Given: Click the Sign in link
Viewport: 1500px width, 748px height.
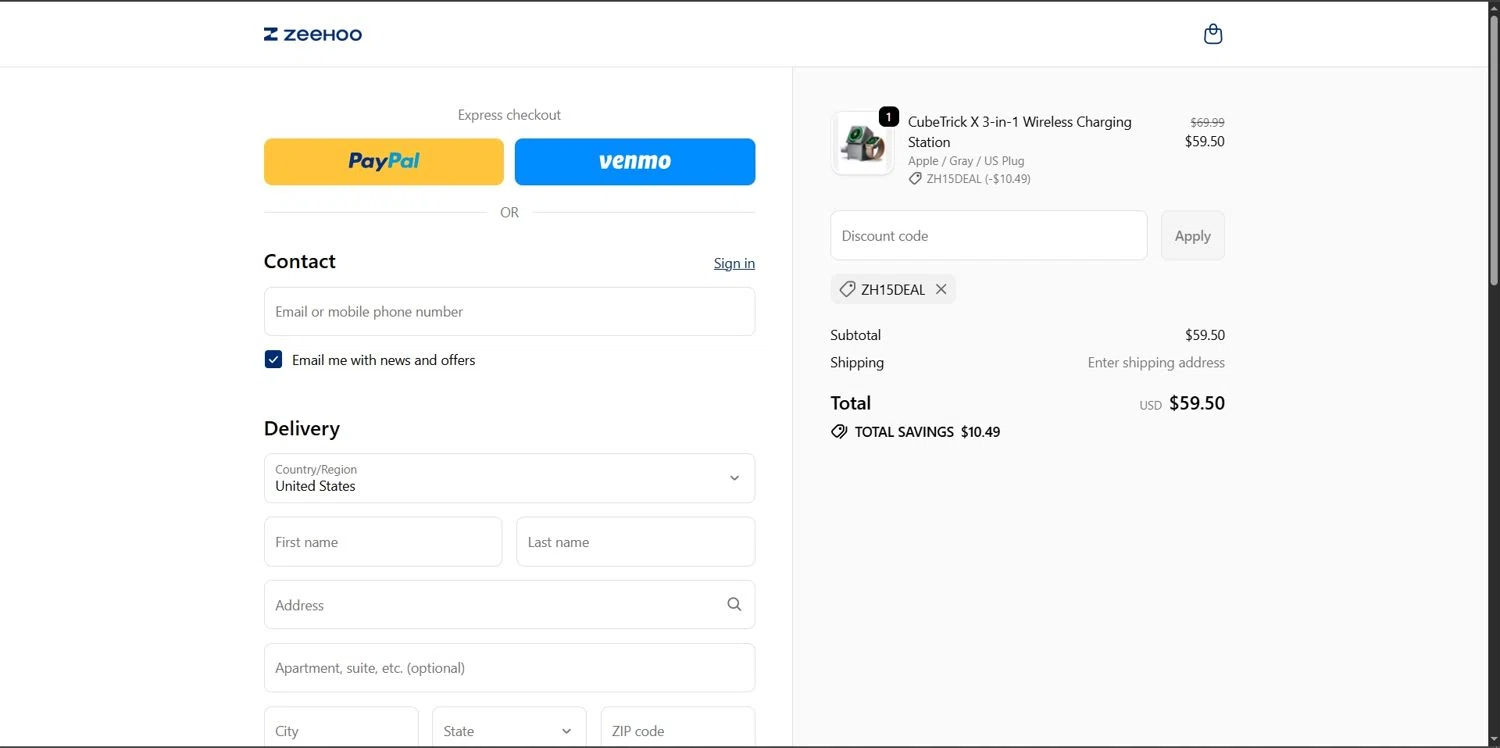Looking at the screenshot, I should 734,263.
